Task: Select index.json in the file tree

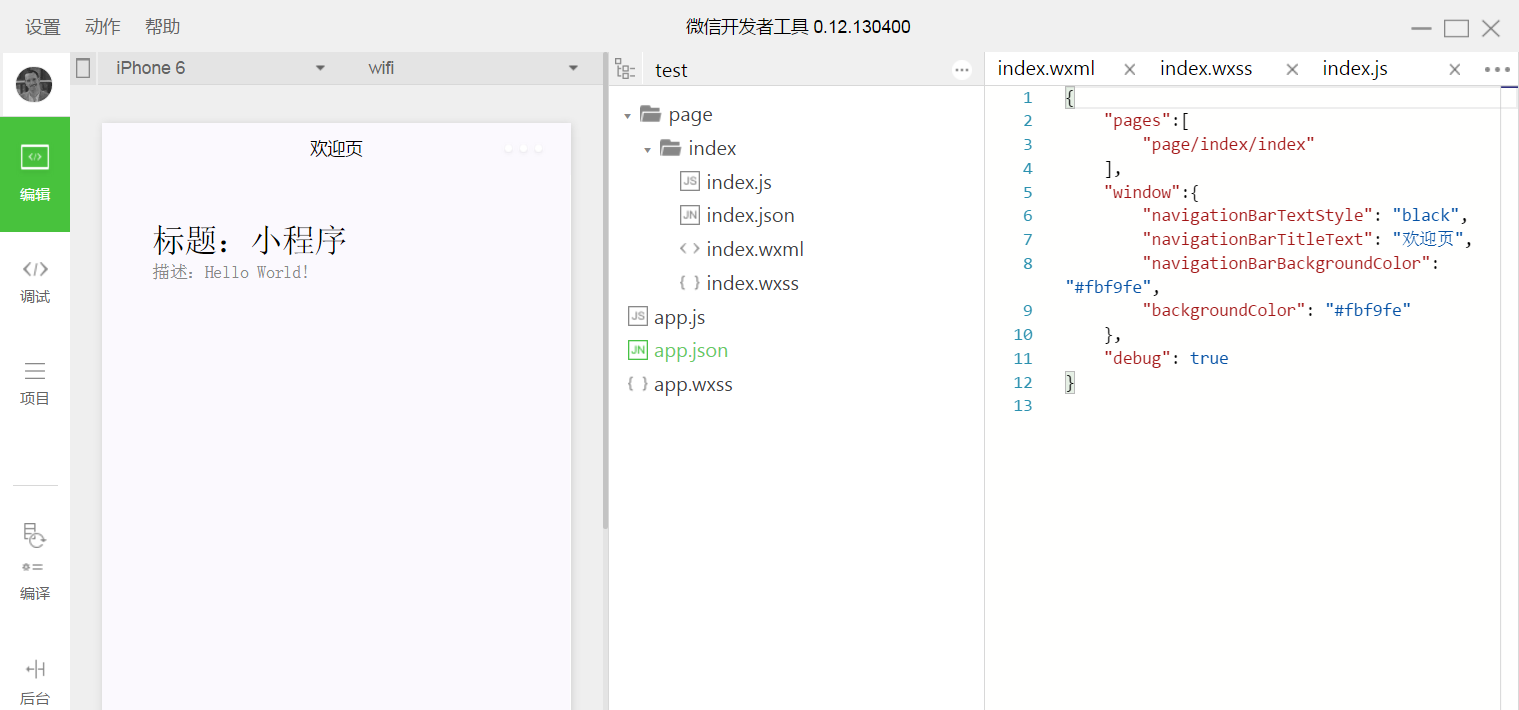Action: [750, 215]
